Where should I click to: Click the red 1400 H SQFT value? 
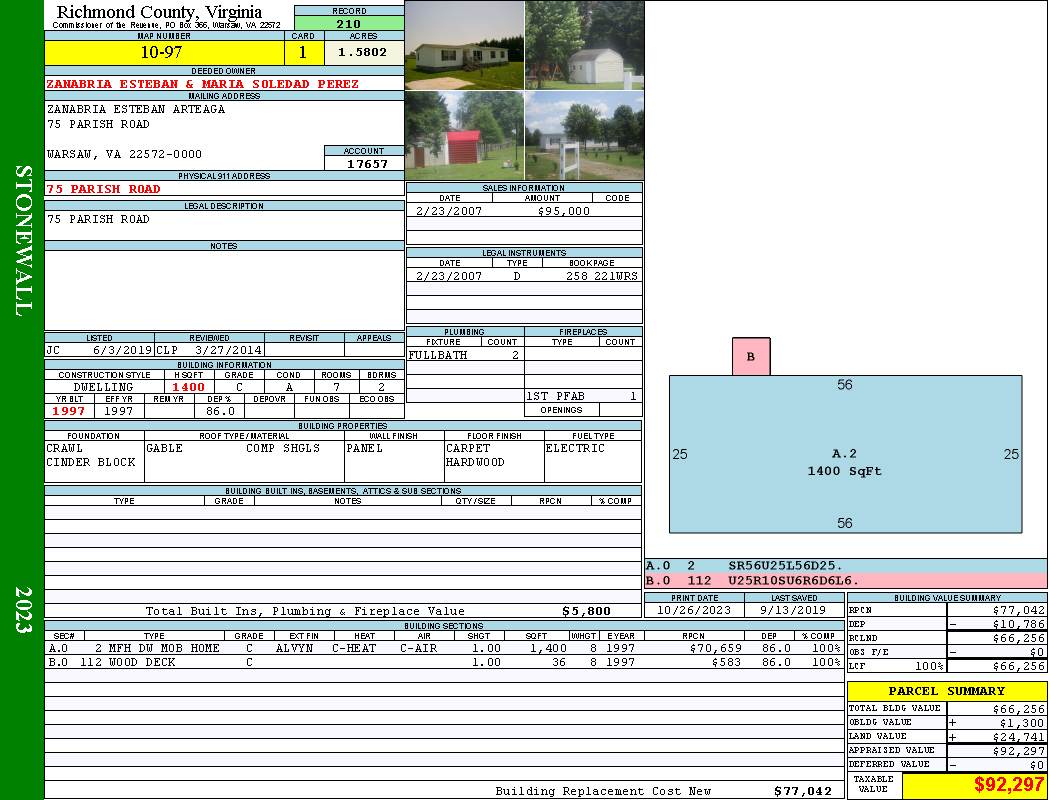point(188,387)
